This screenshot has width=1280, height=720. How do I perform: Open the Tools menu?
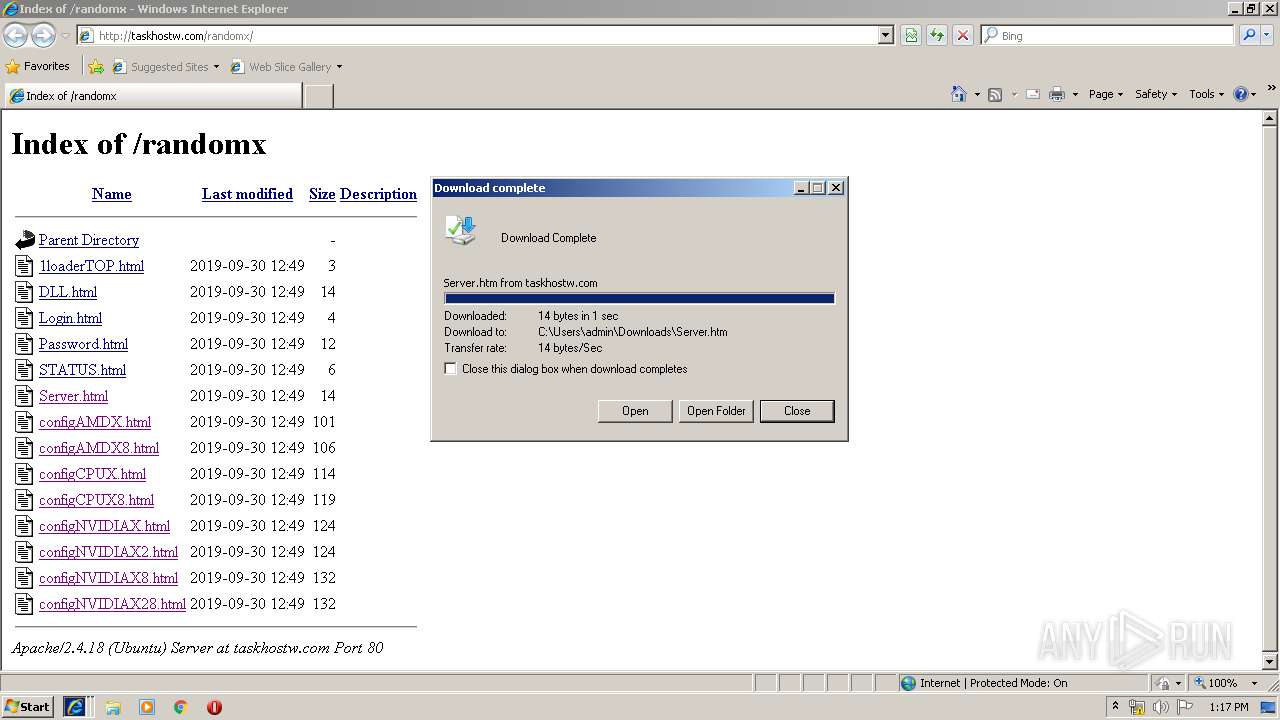(x=1207, y=94)
